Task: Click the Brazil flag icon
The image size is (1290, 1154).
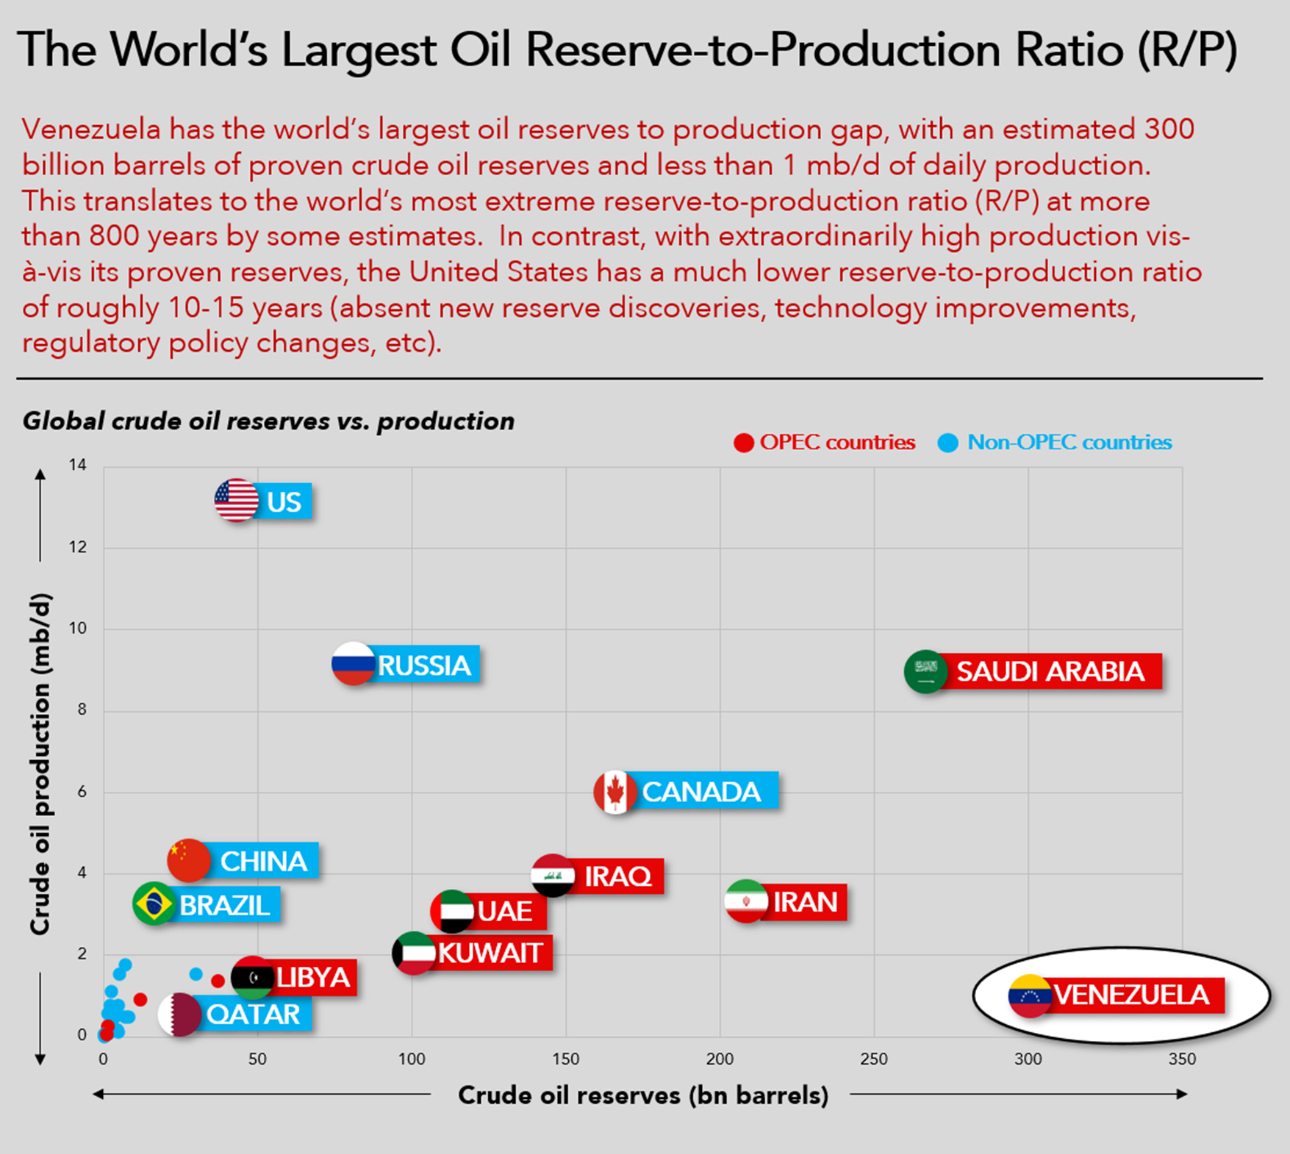Action: coord(154,904)
